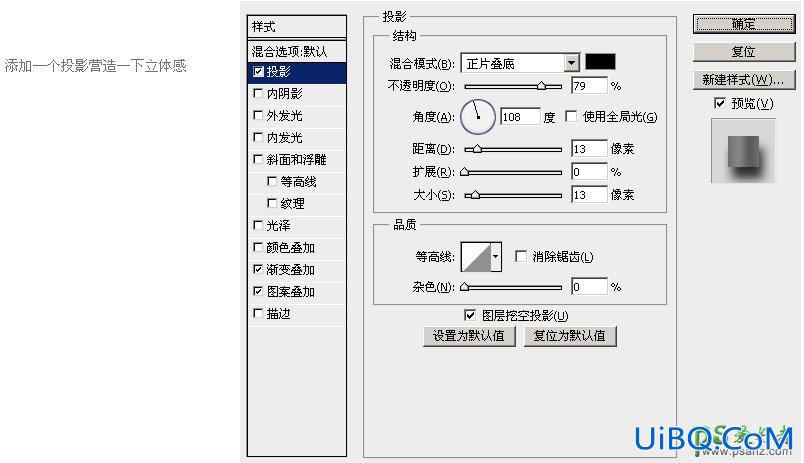Enable the 内发光 checkbox

coord(258,137)
